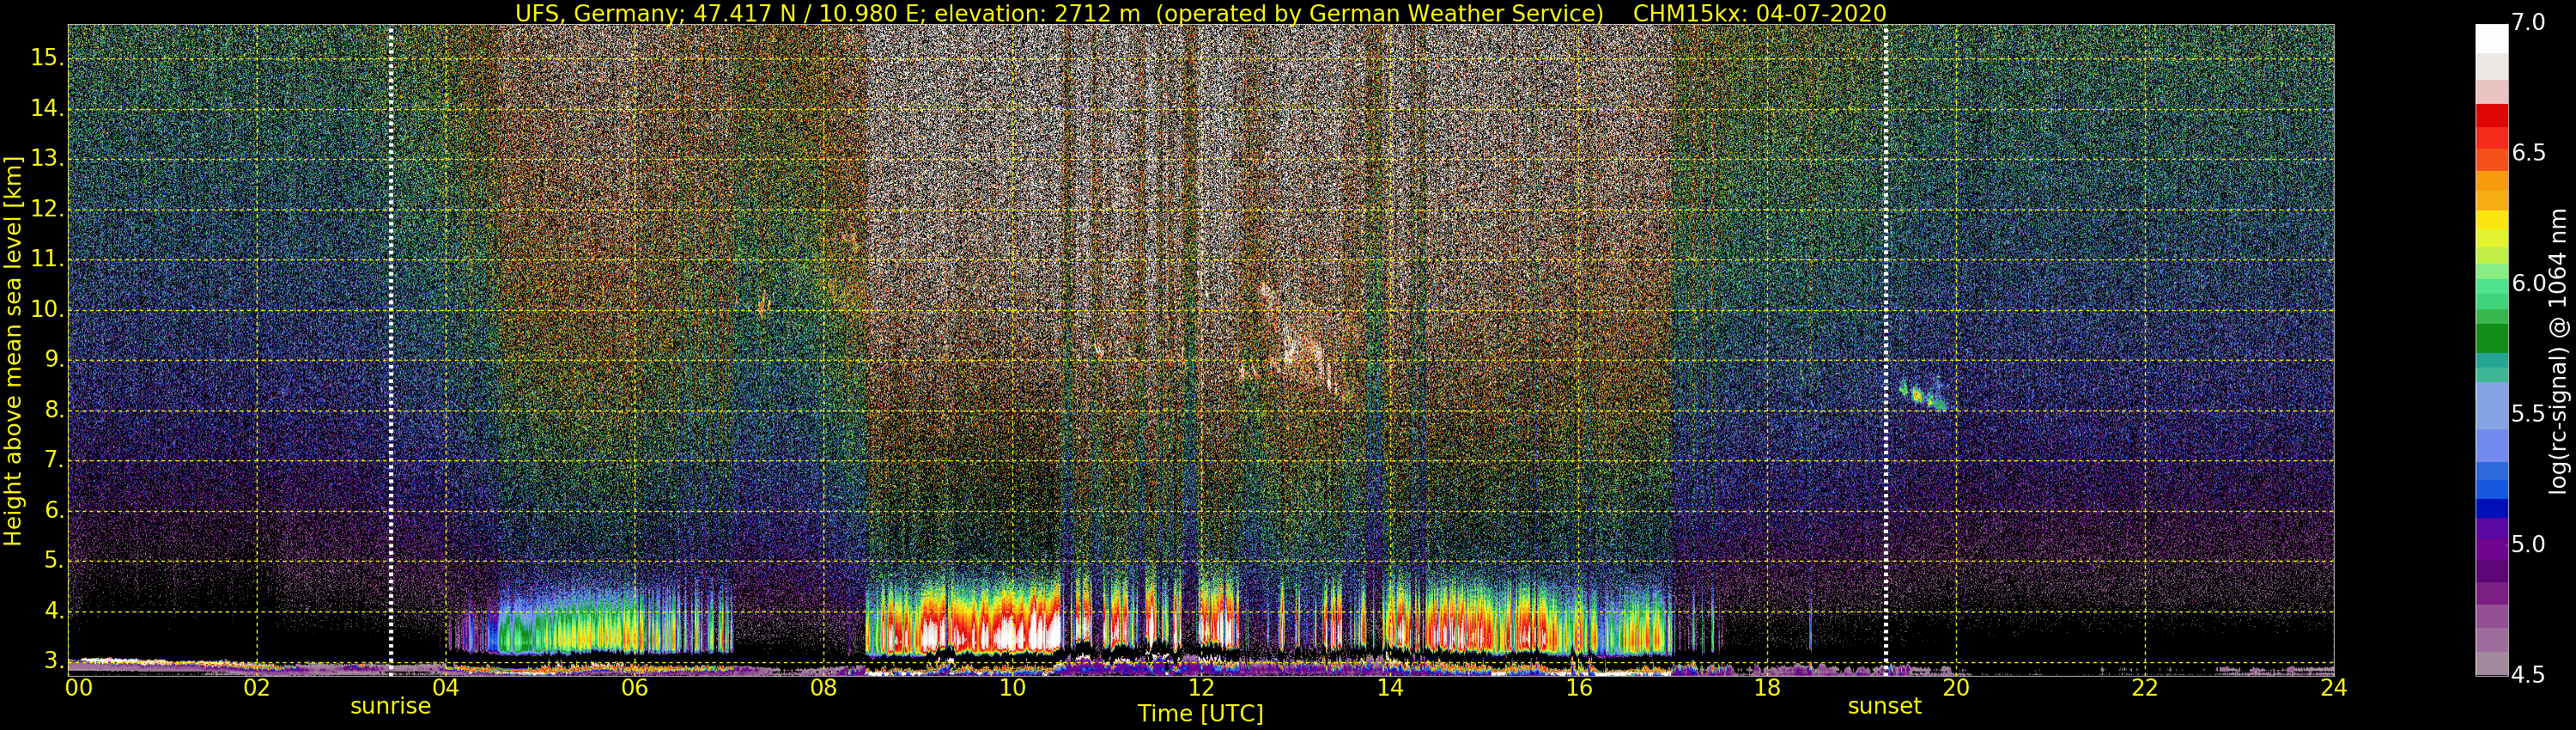Viewport: 2576px width, 730px height.
Task: Click height axis tick label '7.'
Action: [53, 460]
